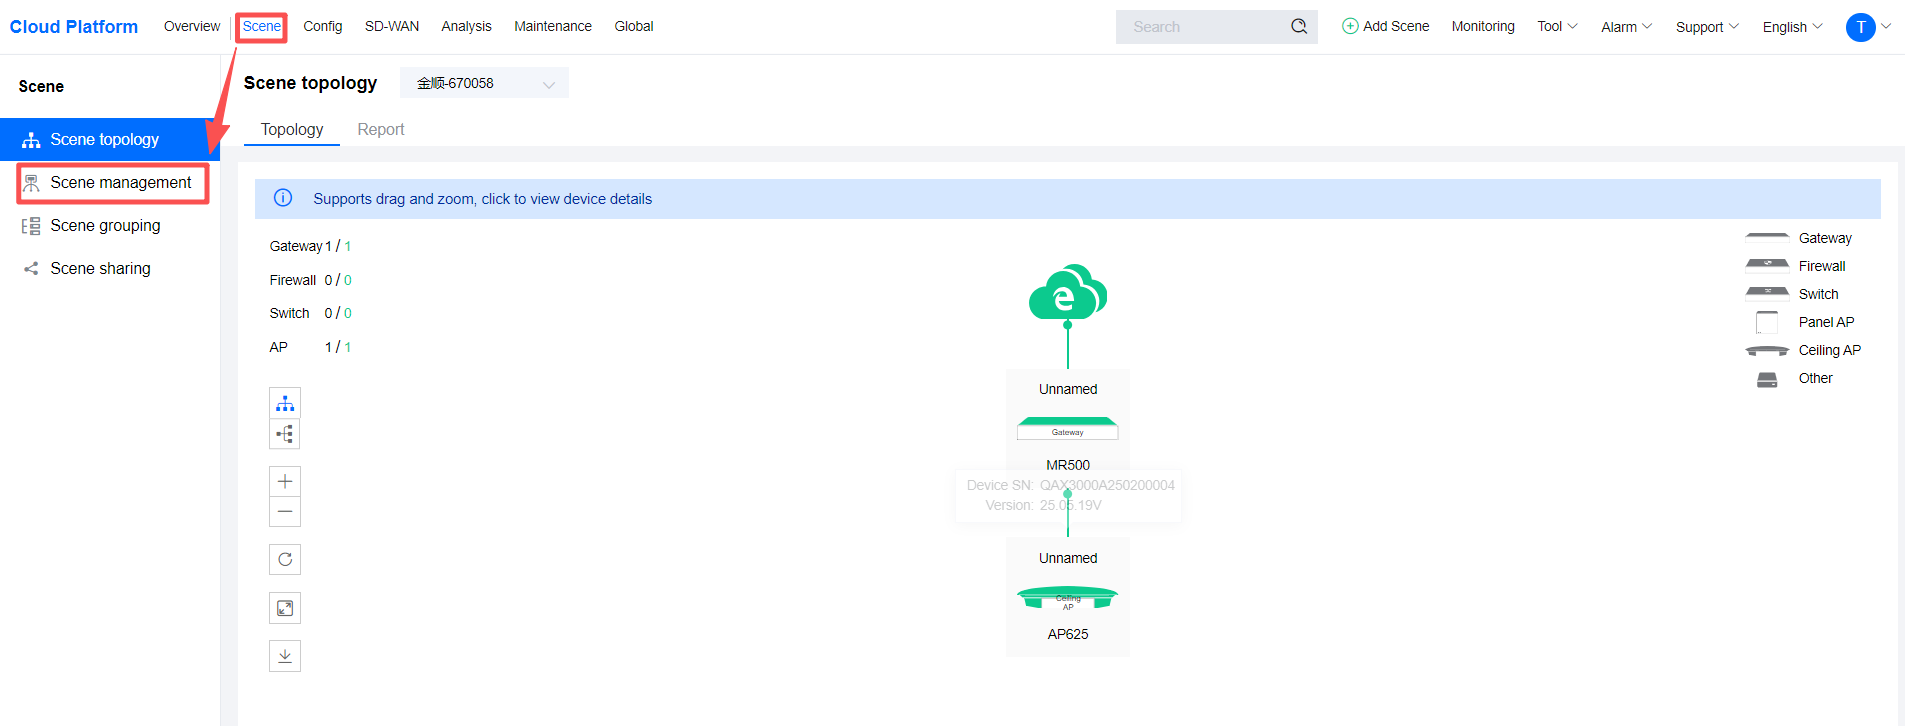Switch to vertical tree topology layout
This screenshot has width=1905, height=726.
(x=285, y=403)
